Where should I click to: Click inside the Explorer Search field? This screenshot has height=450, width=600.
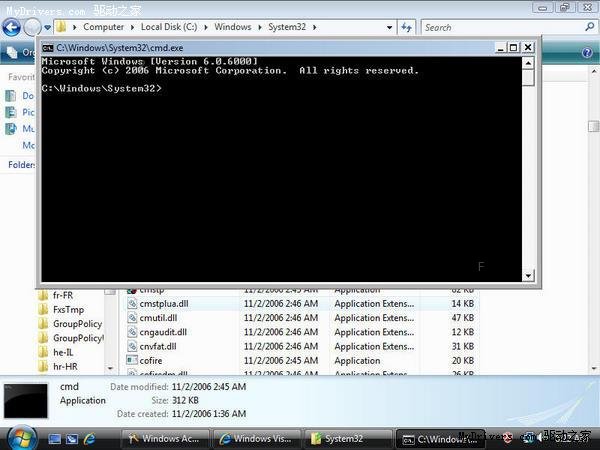[502, 28]
